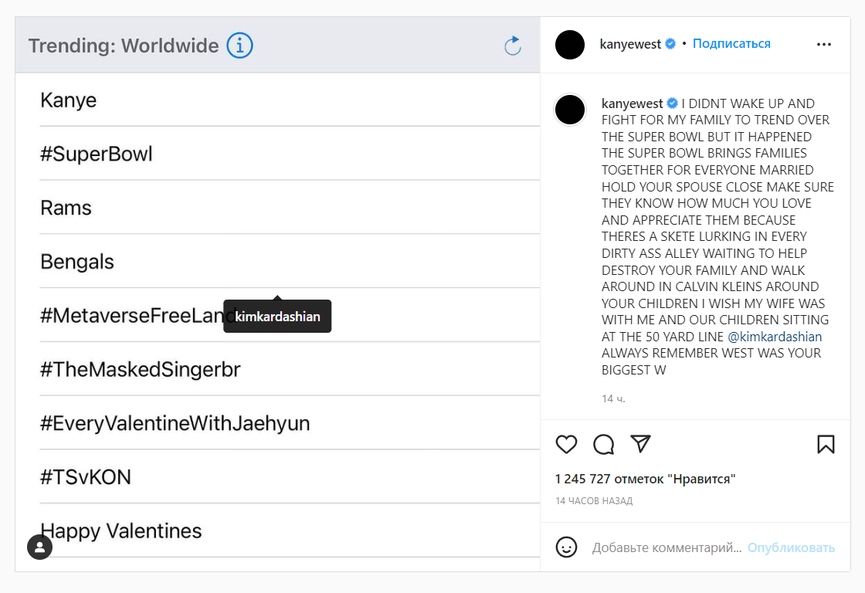Click the refresh icon in Trending header
This screenshot has height=593, width=865.
click(x=513, y=46)
